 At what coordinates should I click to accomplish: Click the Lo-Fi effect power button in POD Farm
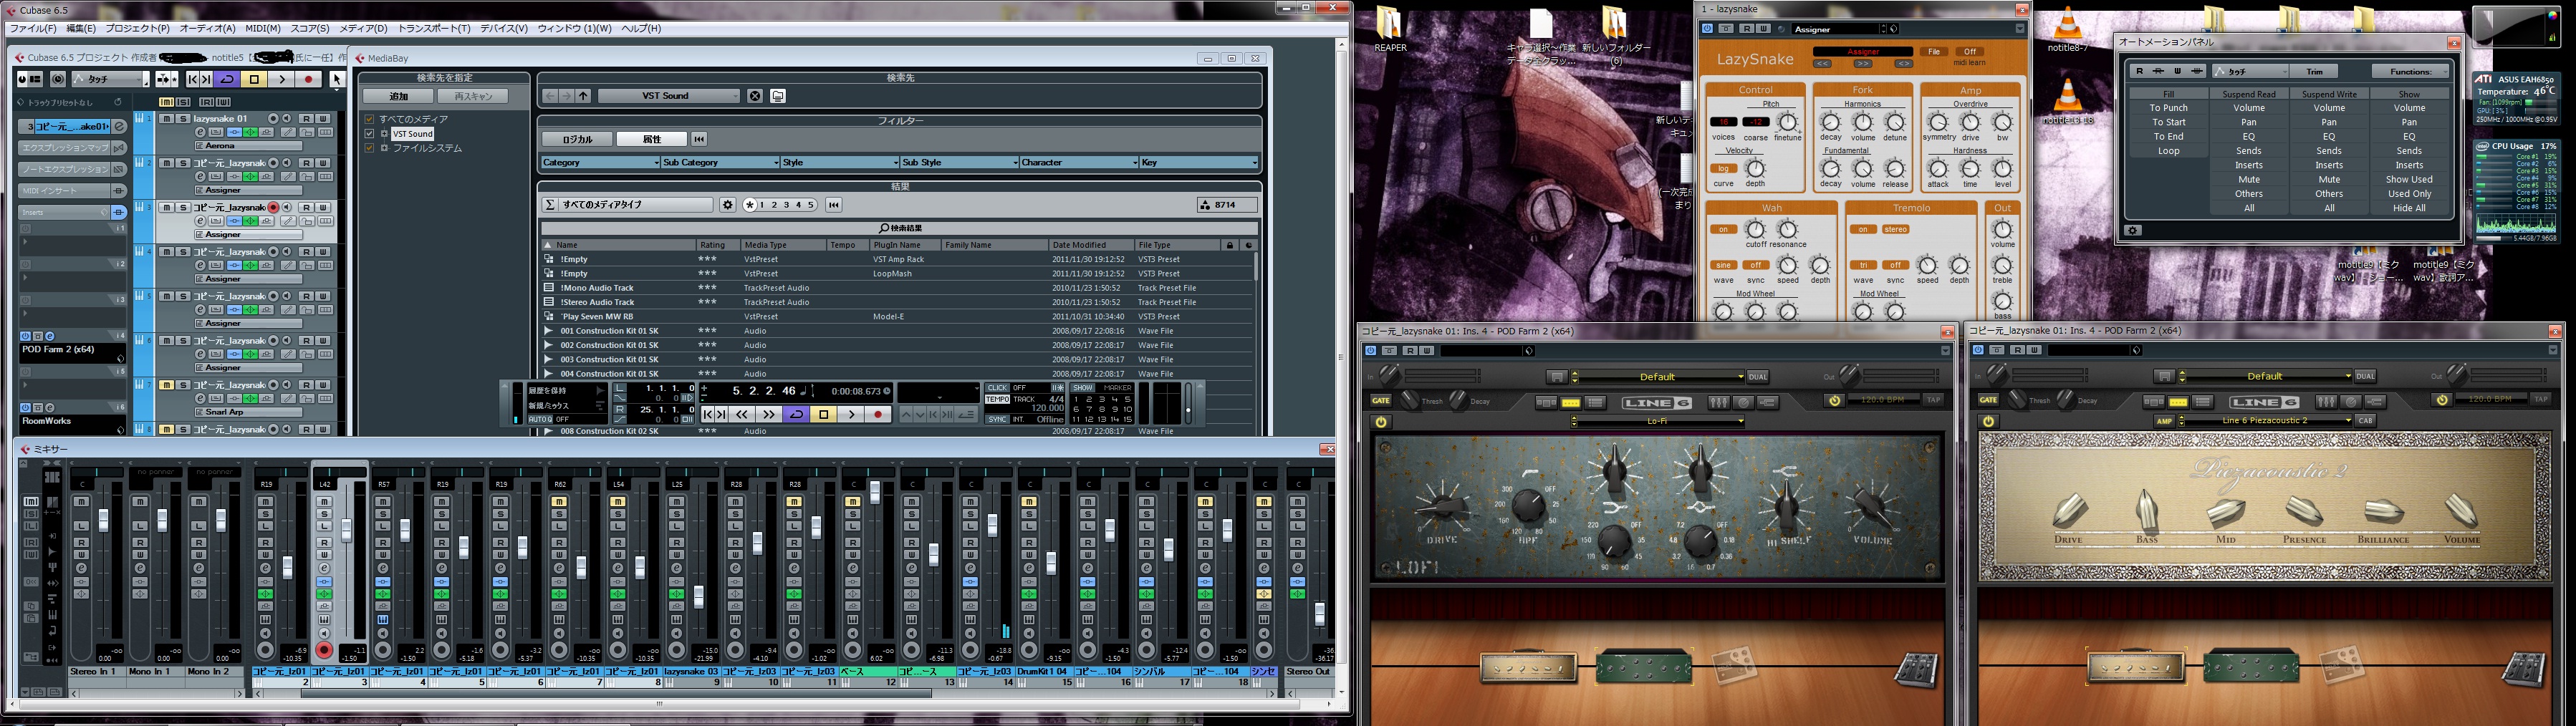[x=1381, y=422]
